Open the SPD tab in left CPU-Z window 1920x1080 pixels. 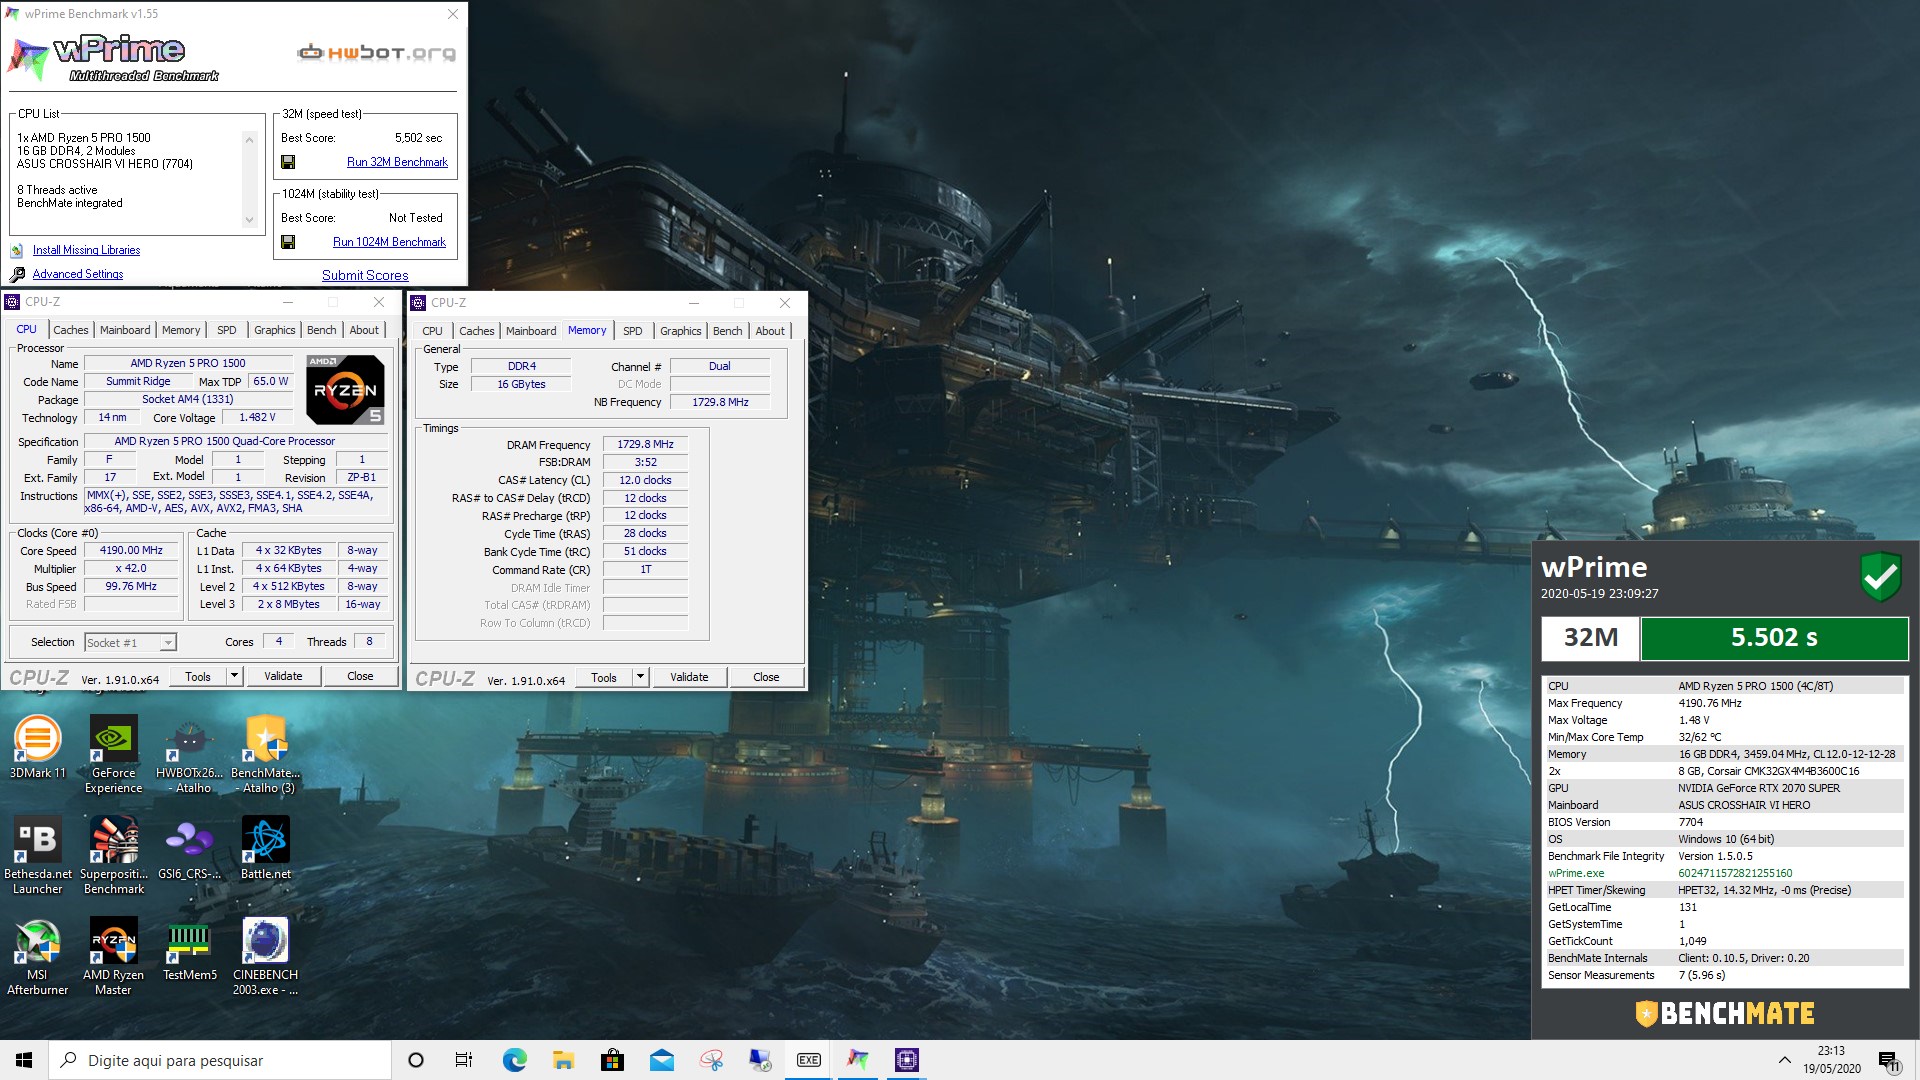227,330
